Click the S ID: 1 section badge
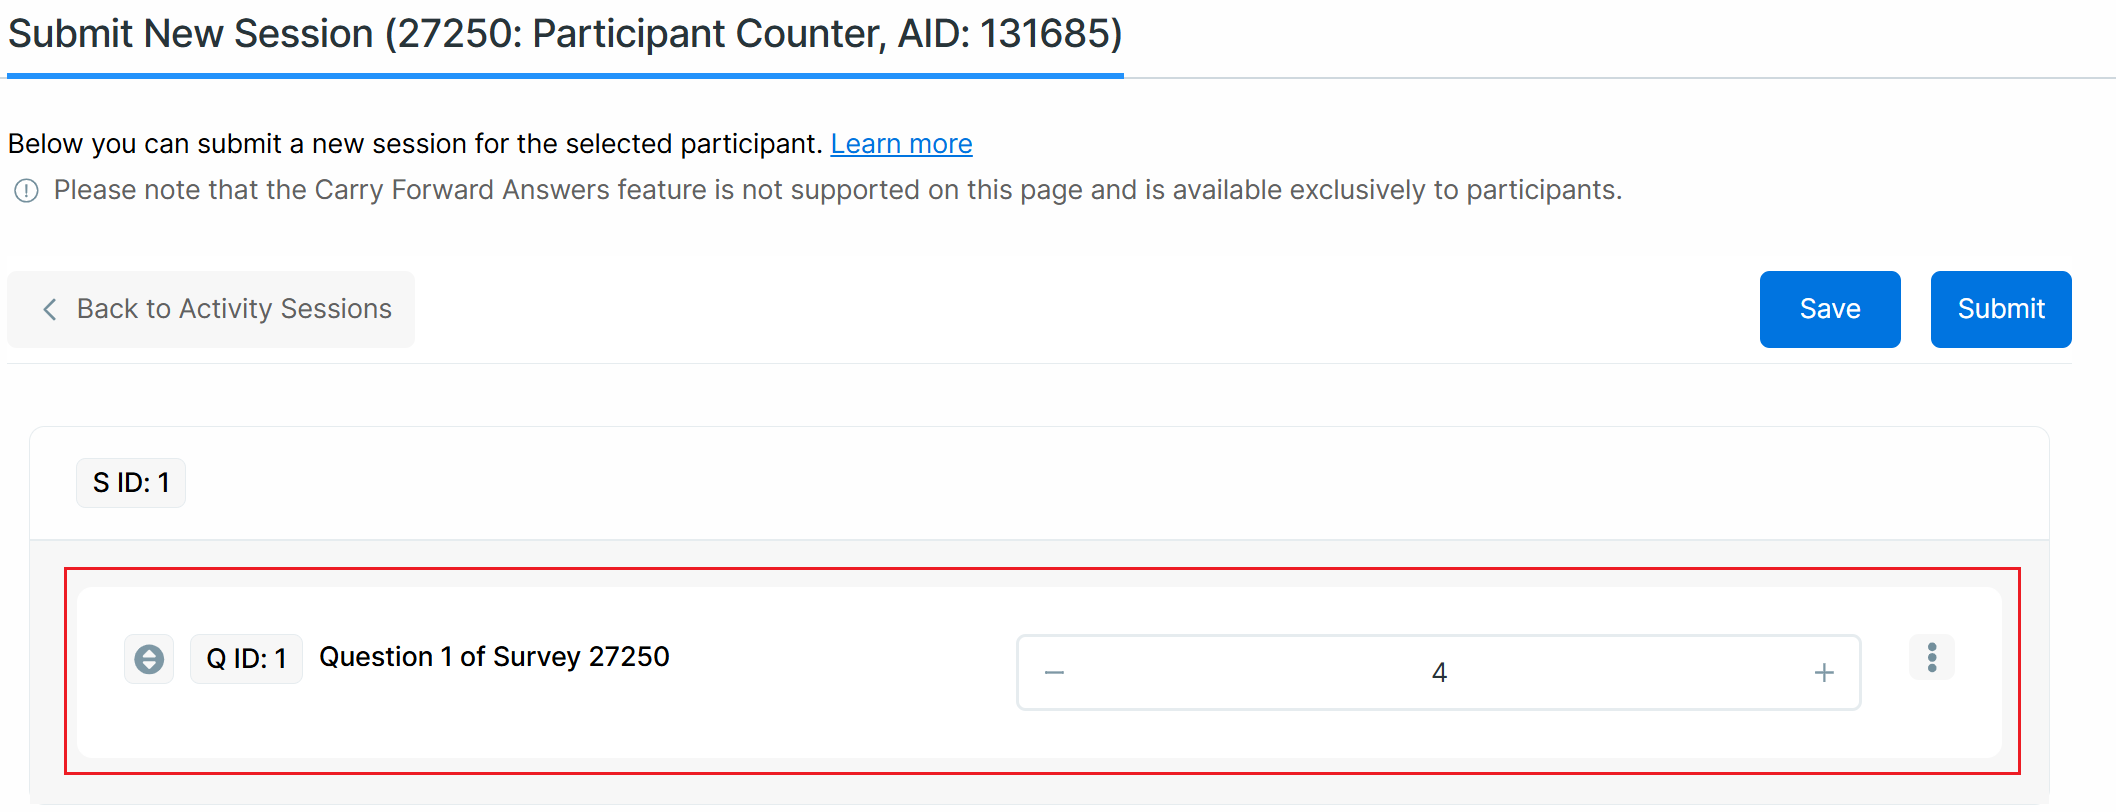 (x=131, y=483)
